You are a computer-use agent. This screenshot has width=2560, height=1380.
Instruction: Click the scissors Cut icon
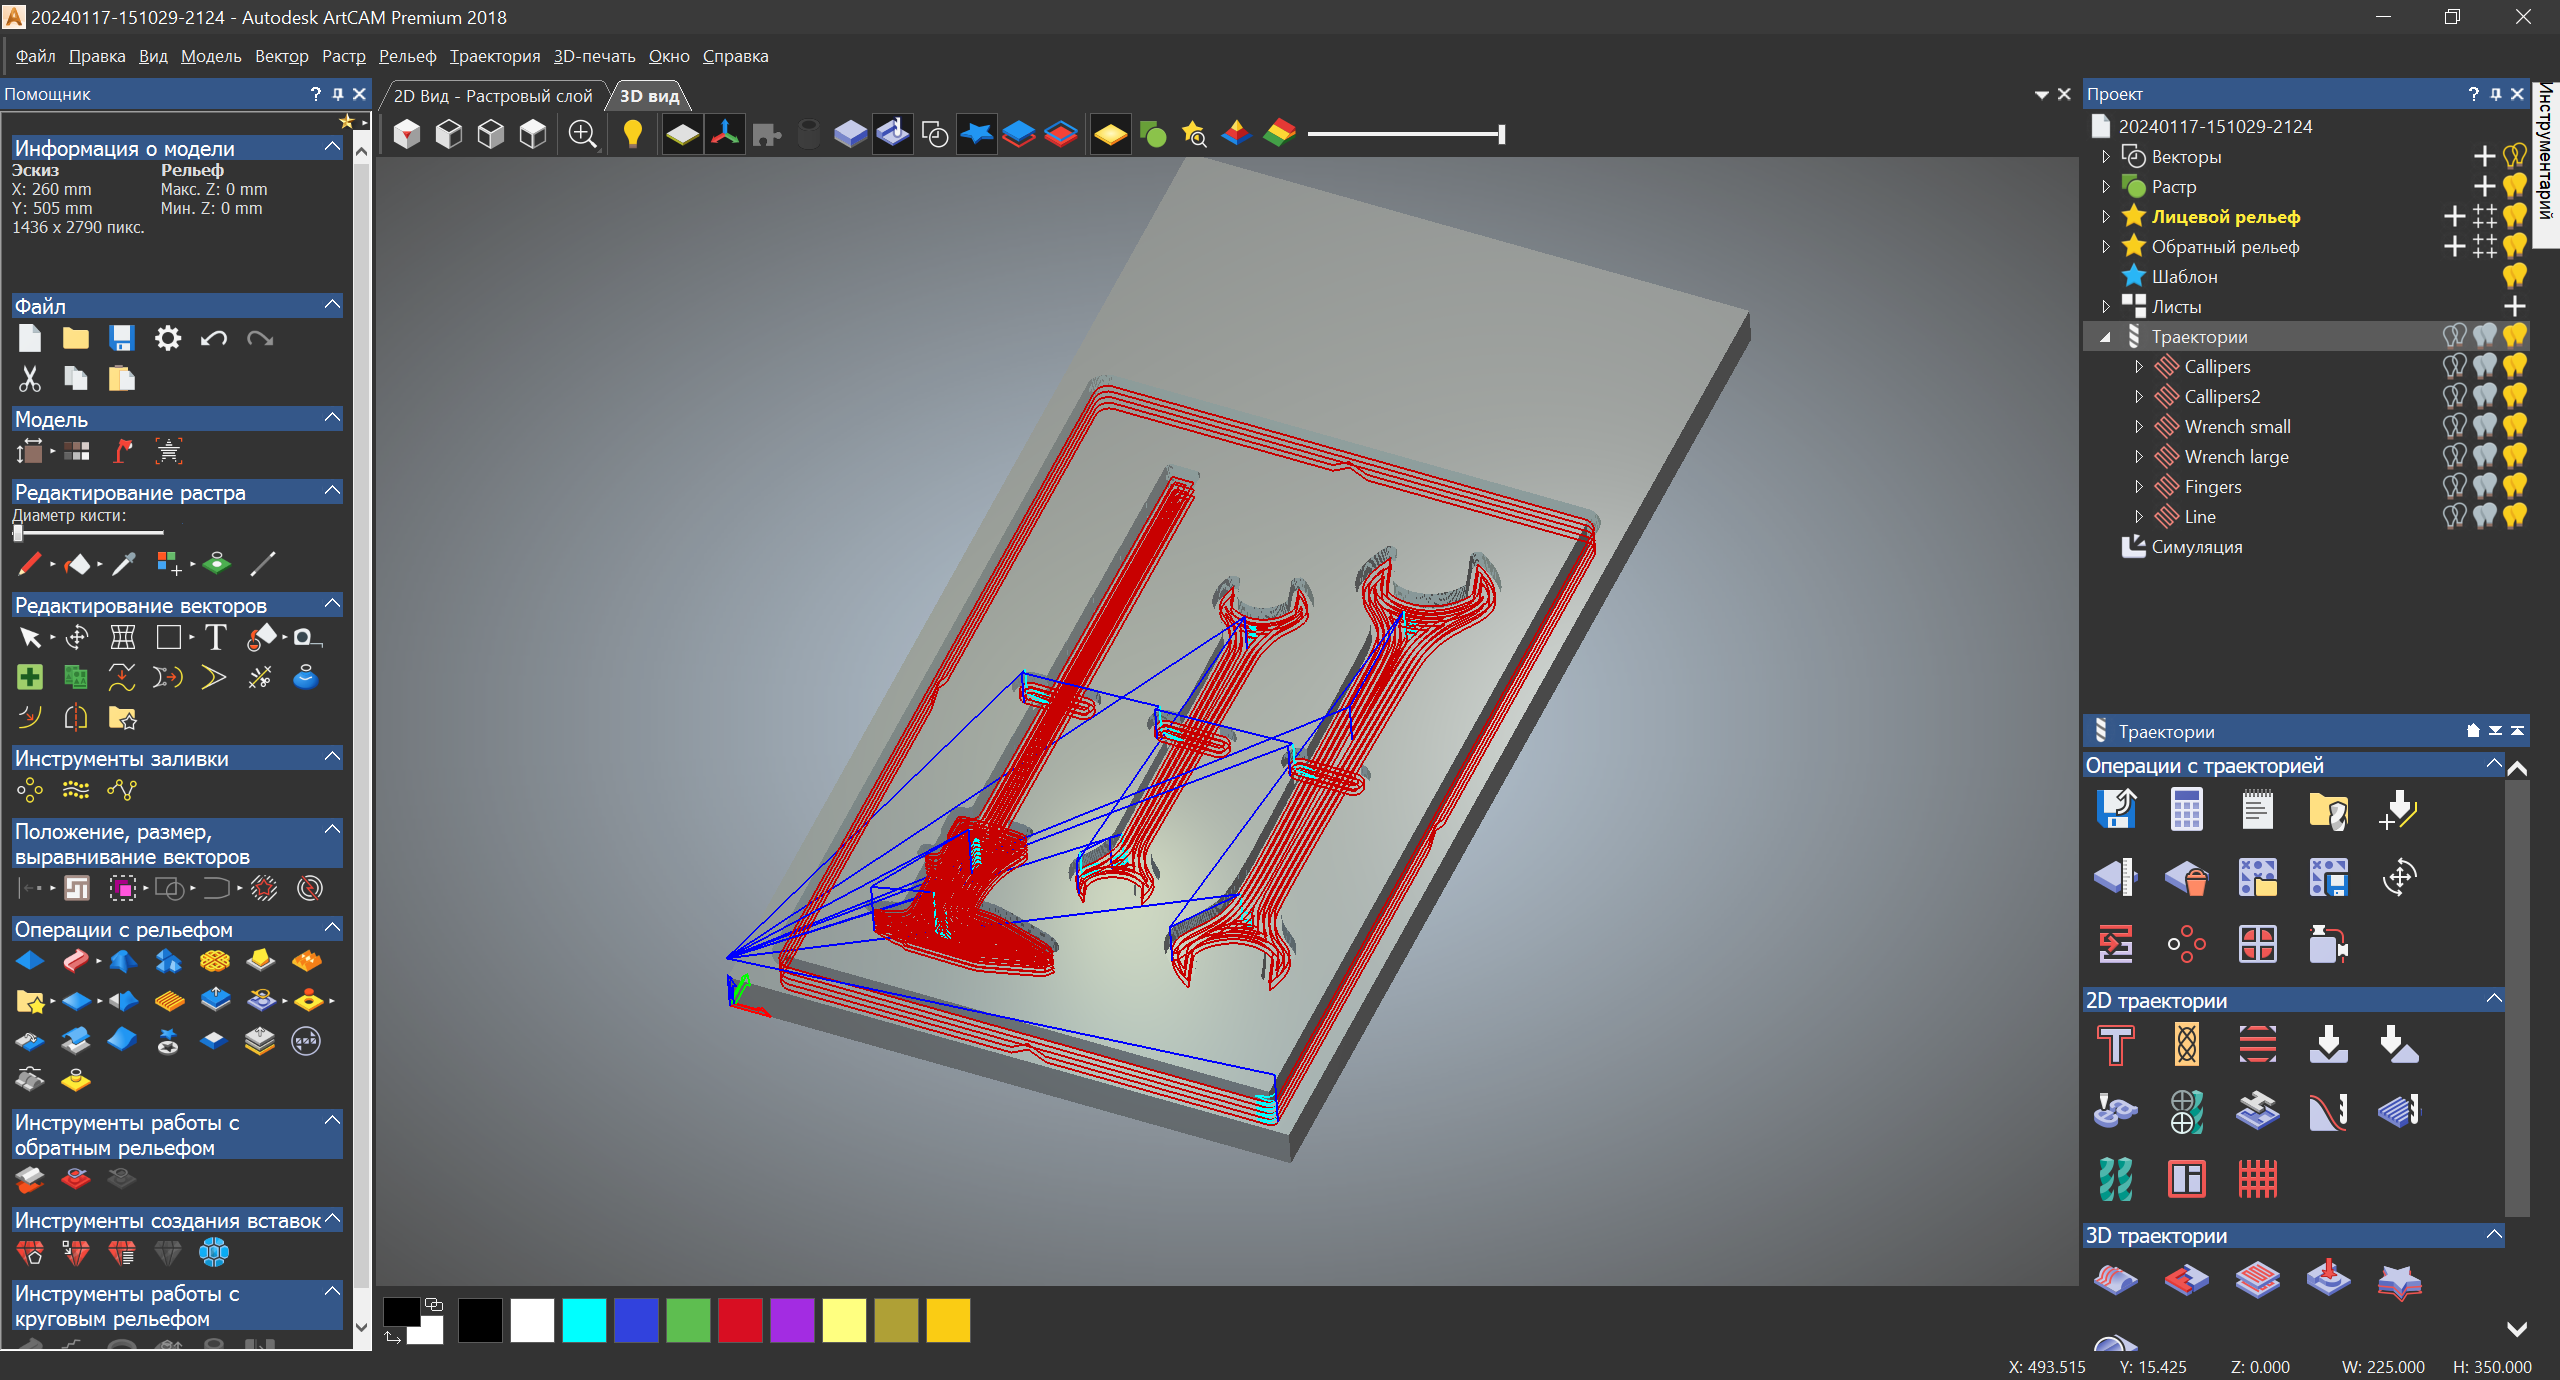pos(30,379)
